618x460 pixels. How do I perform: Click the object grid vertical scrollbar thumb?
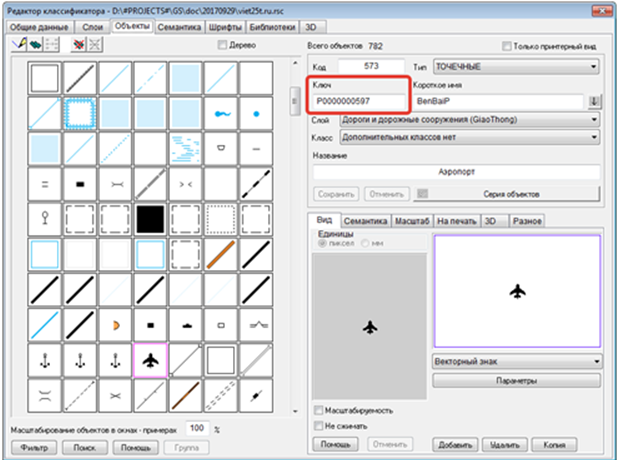click(x=293, y=98)
